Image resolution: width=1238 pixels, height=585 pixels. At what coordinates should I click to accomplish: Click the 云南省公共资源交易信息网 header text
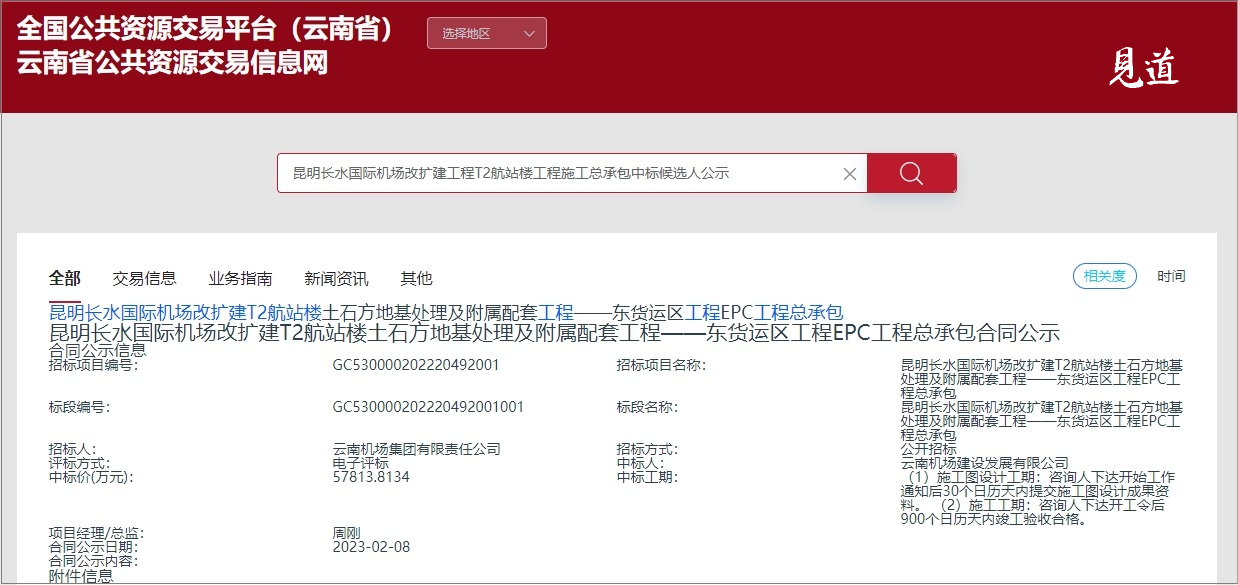(x=172, y=63)
